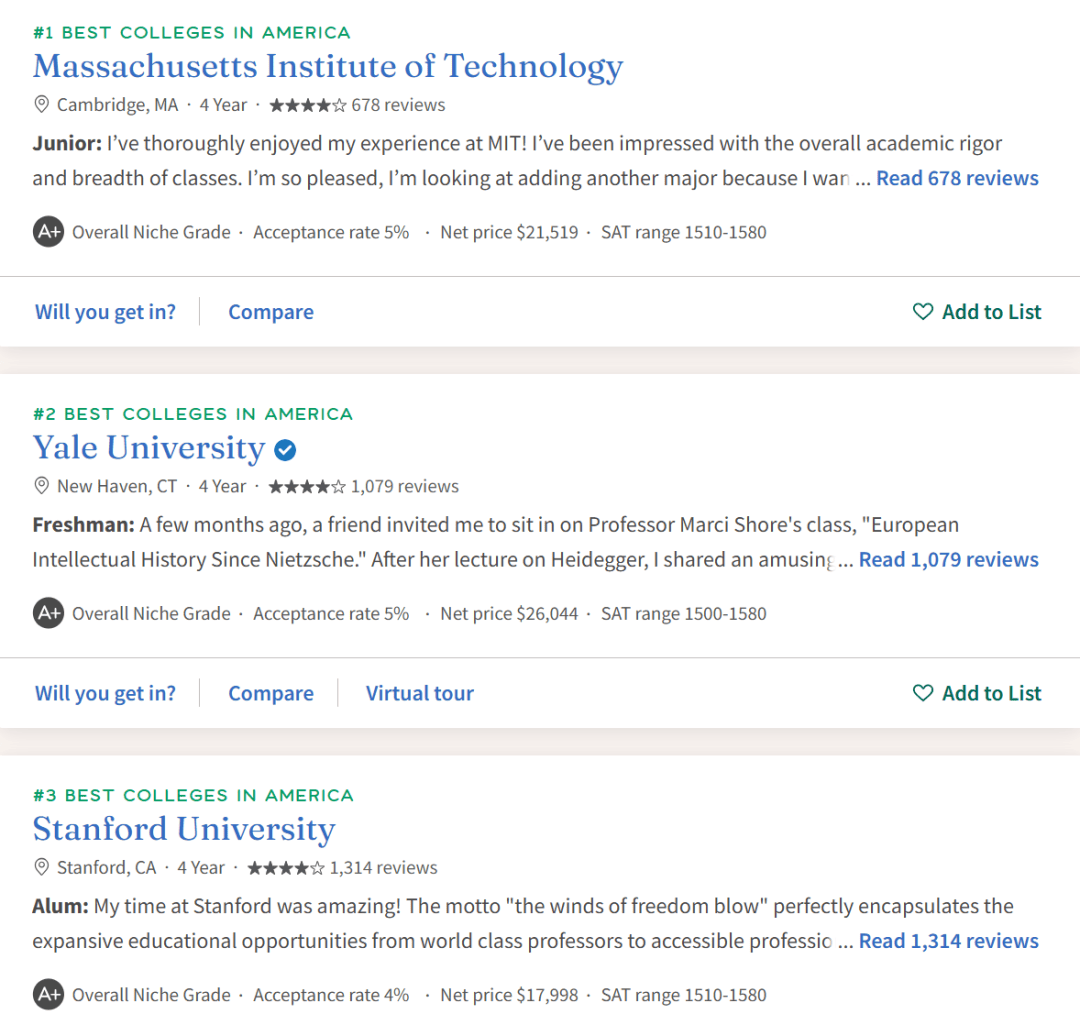Click Read 1,079 reviews for Yale

948,559
